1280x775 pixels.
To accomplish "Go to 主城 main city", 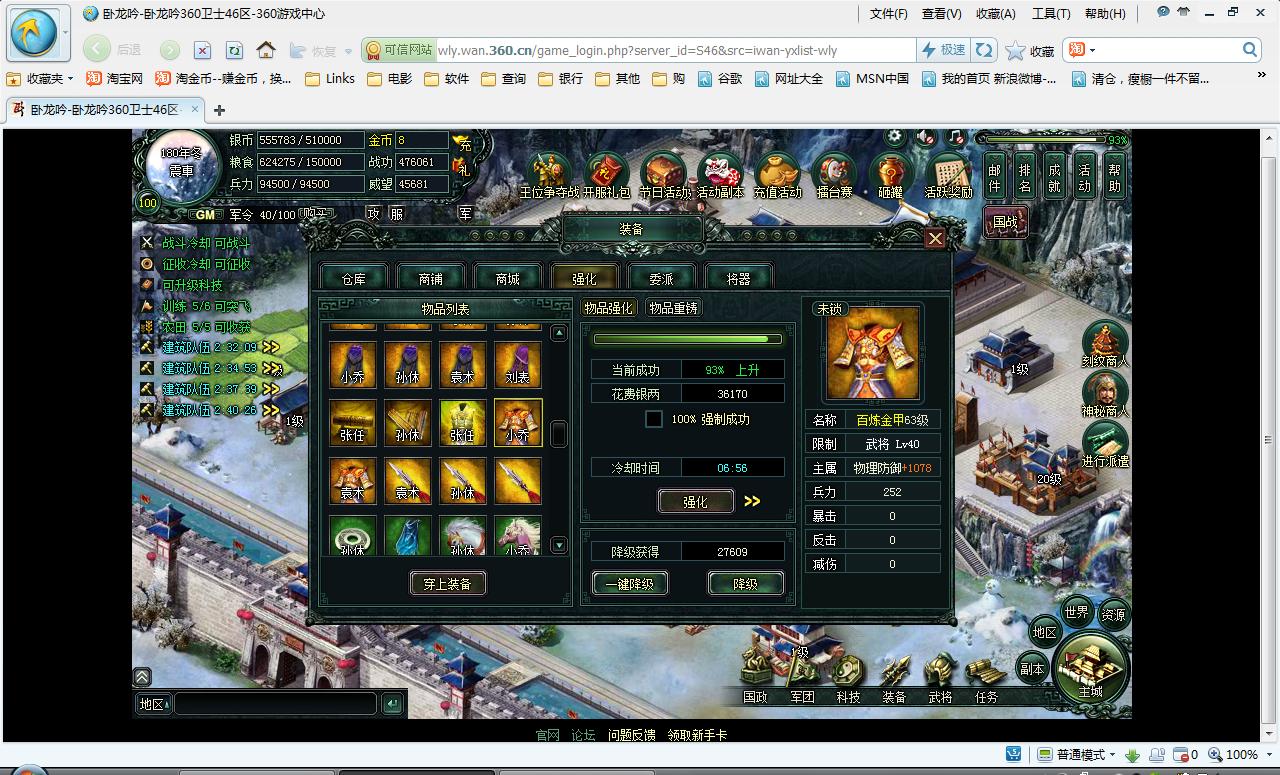I will click(1091, 668).
